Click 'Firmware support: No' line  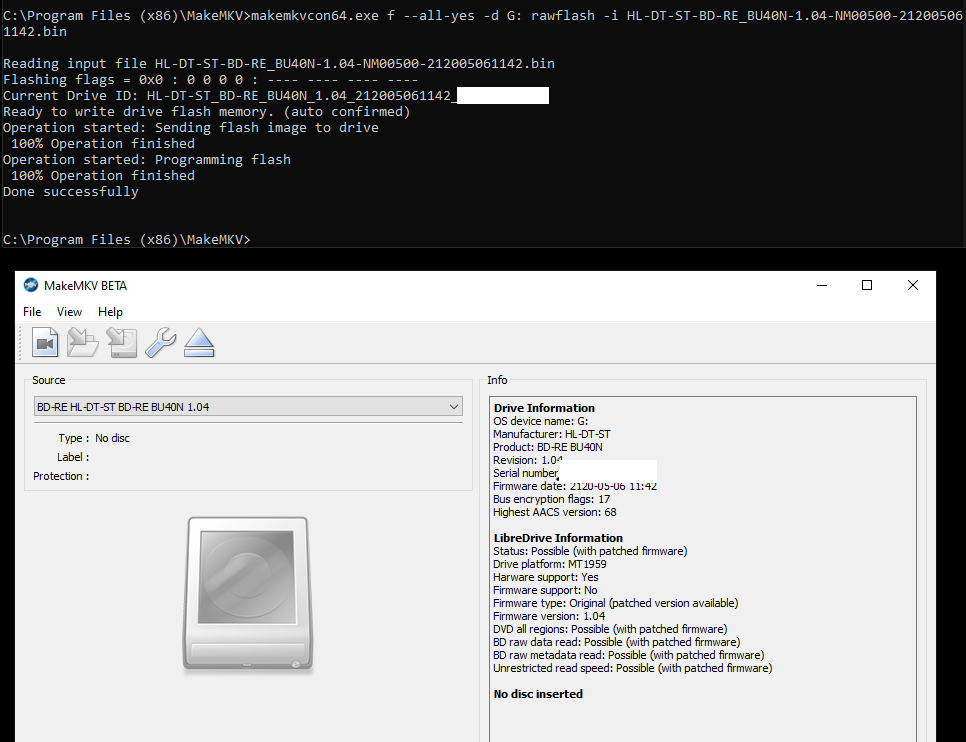(545, 590)
